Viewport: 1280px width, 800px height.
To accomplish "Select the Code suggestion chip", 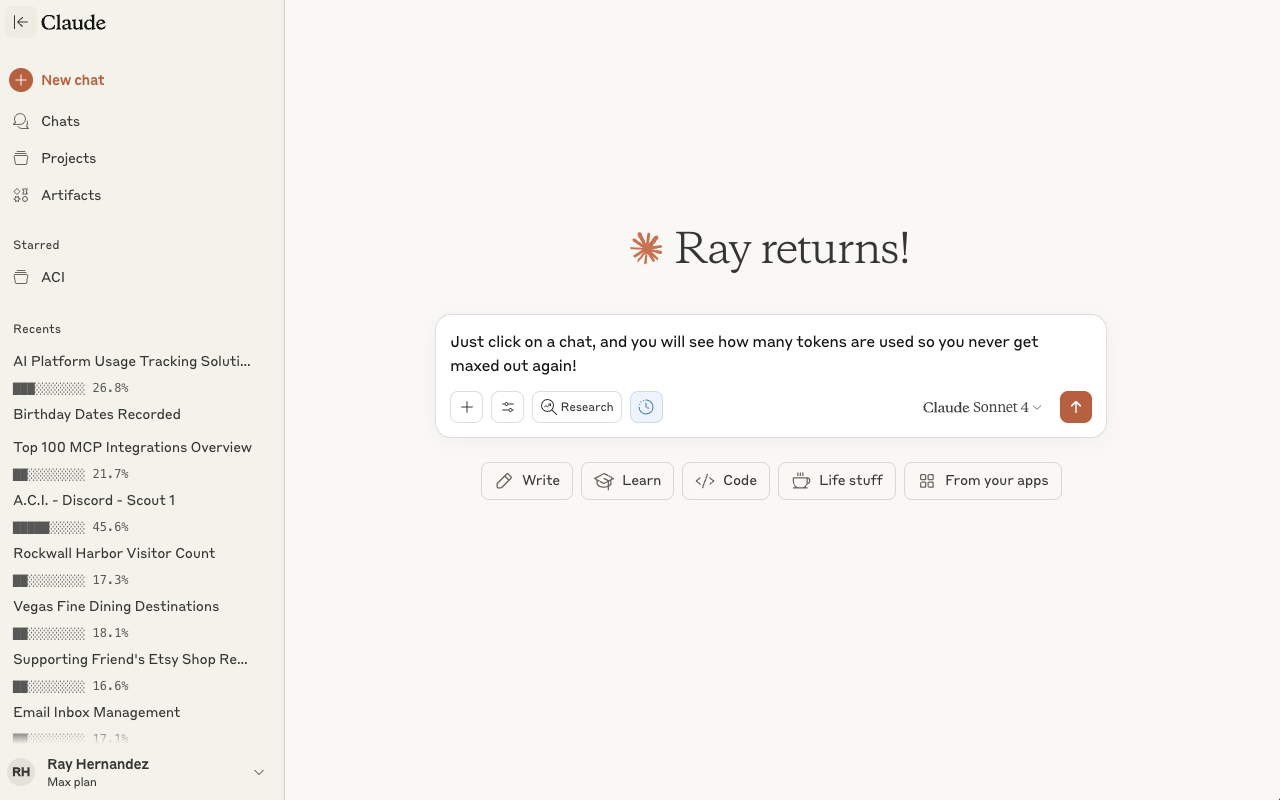I will [x=726, y=481].
